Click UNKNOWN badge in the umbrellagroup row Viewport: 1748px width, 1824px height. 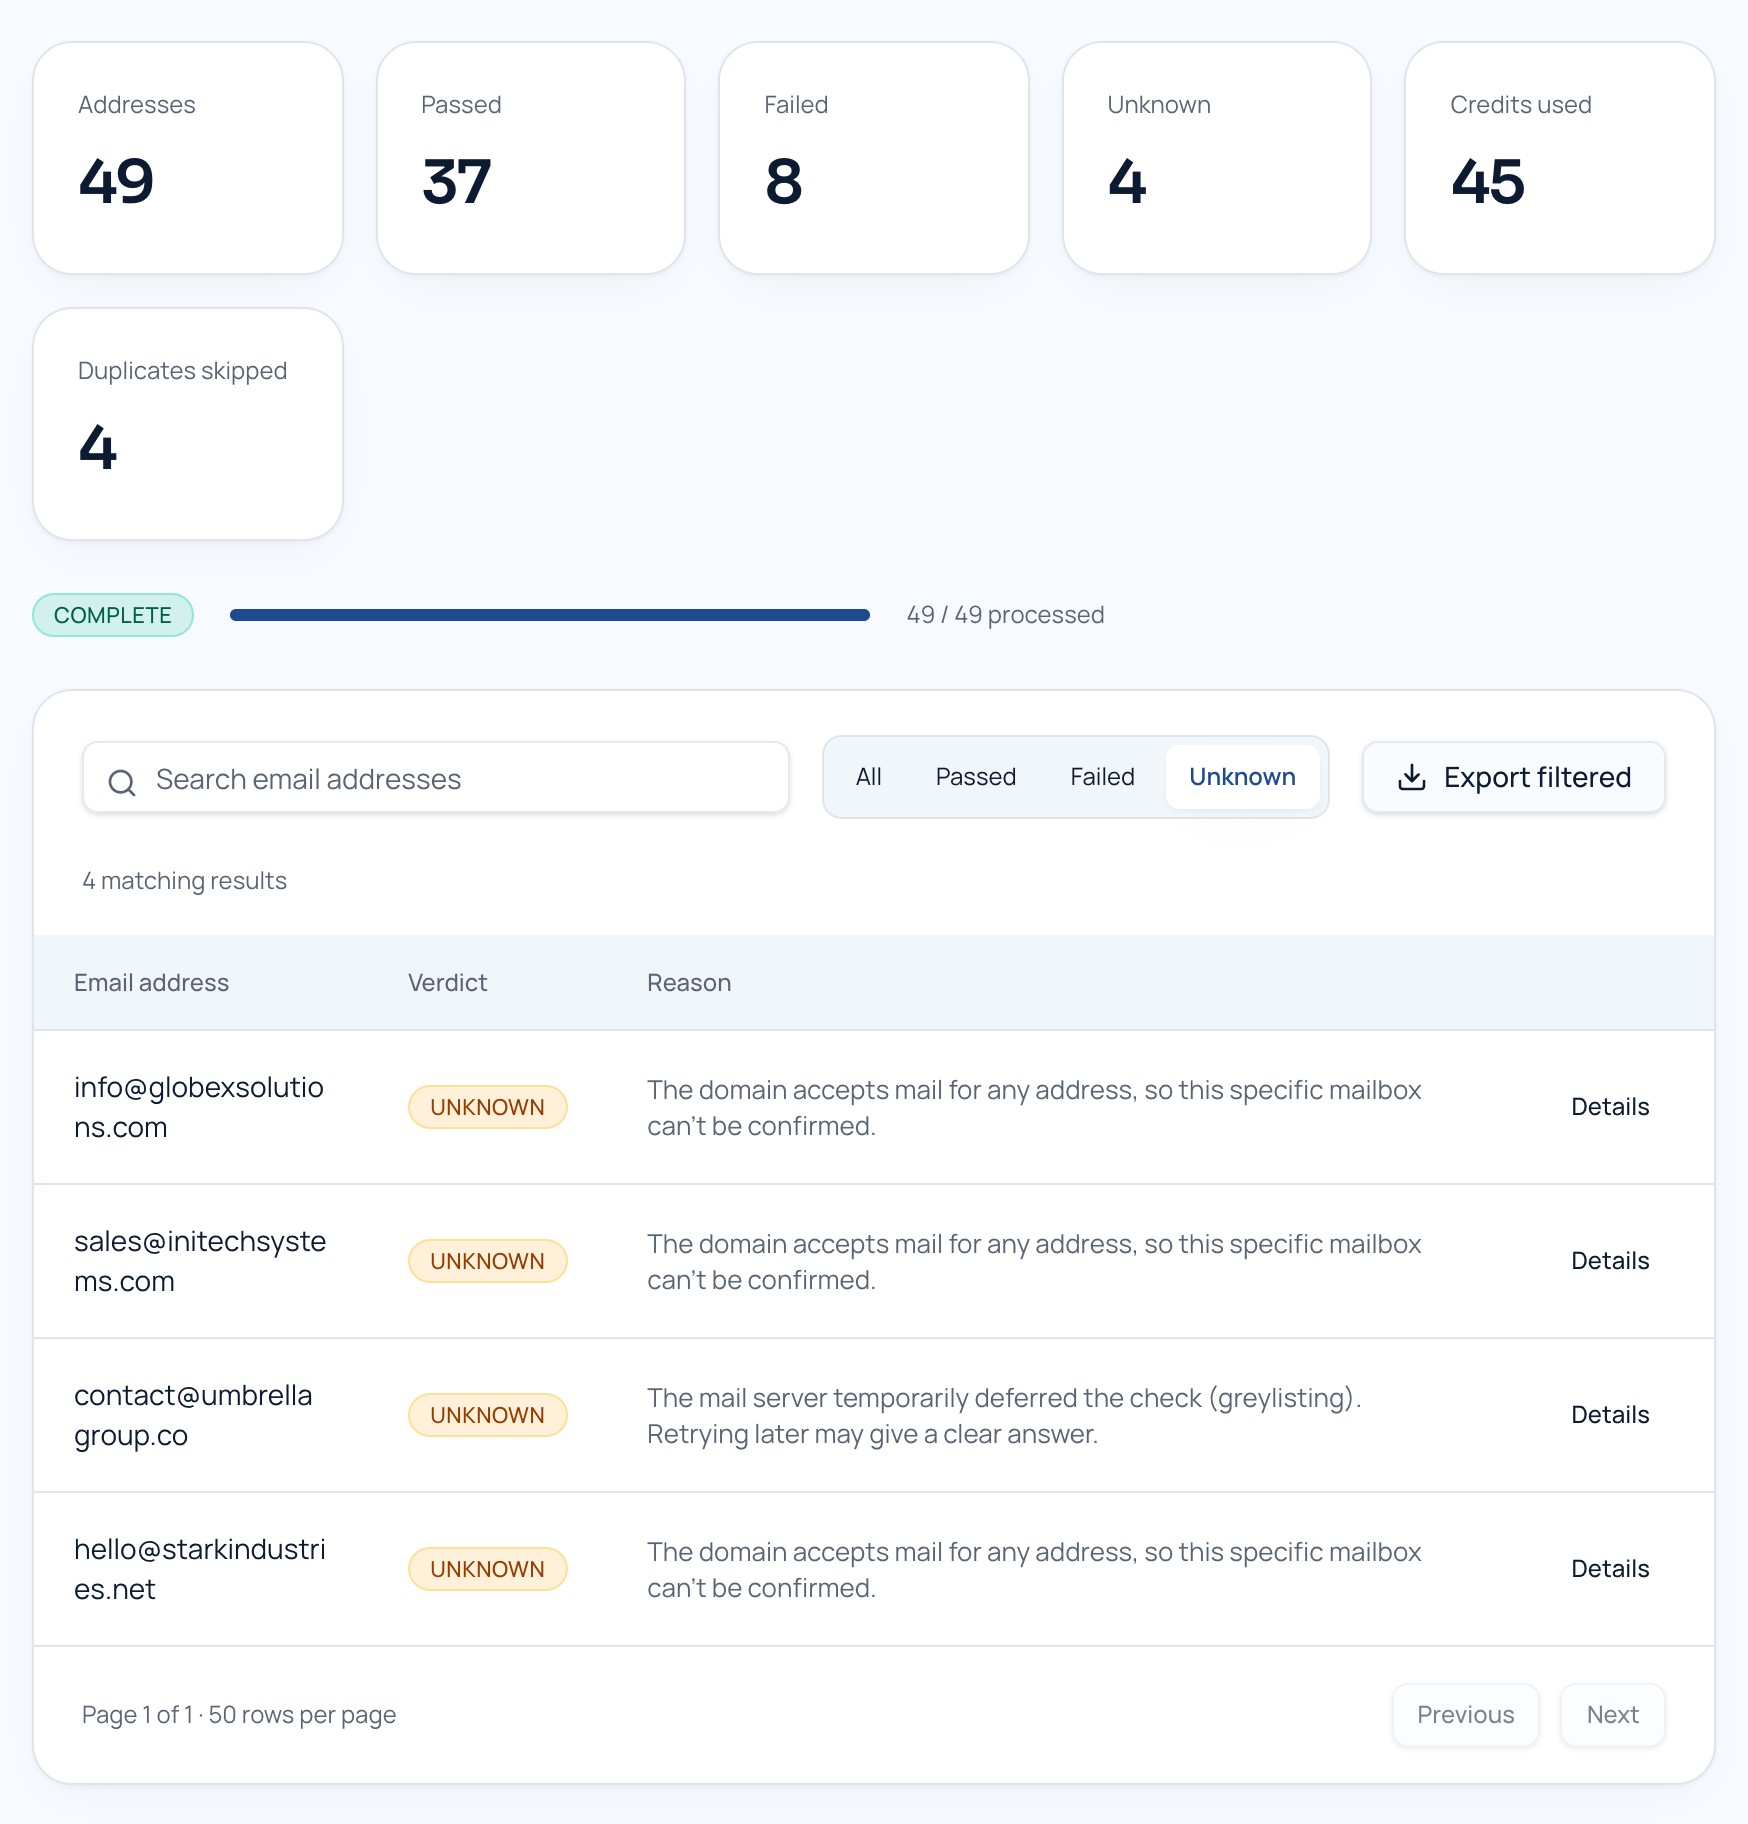pos(487,1415)
